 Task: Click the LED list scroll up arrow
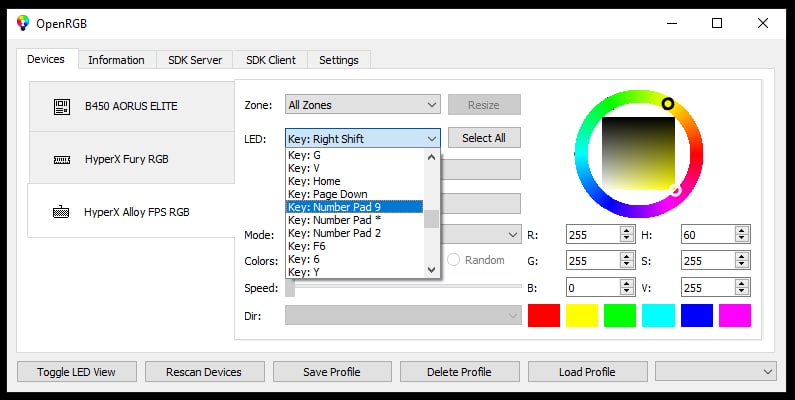[x=431, y=157]
